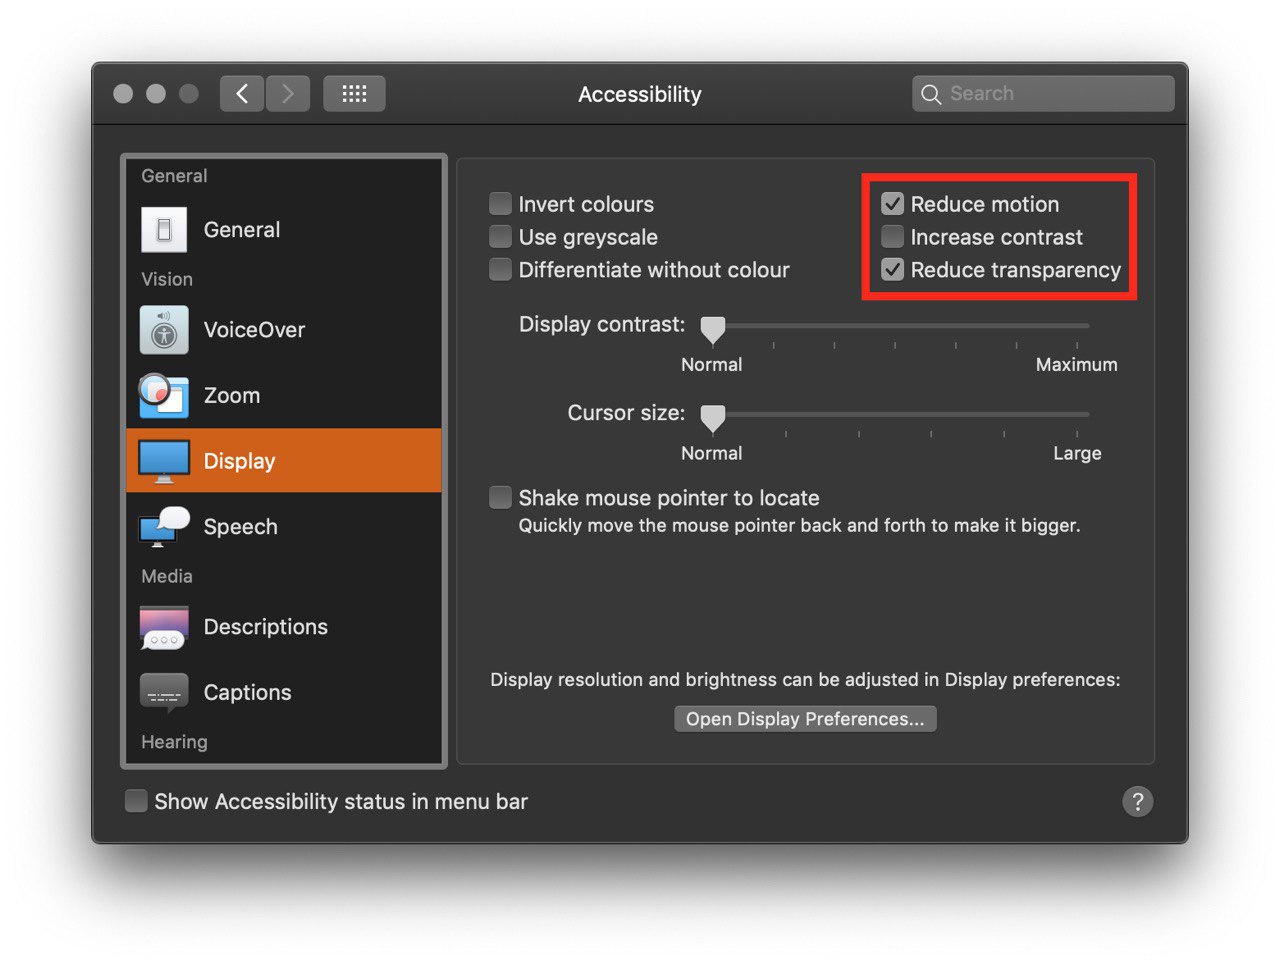The image size is (1280, 965).
Task: Select the VoiceOver icon in sidebar
Action: [x=164, y=330]
